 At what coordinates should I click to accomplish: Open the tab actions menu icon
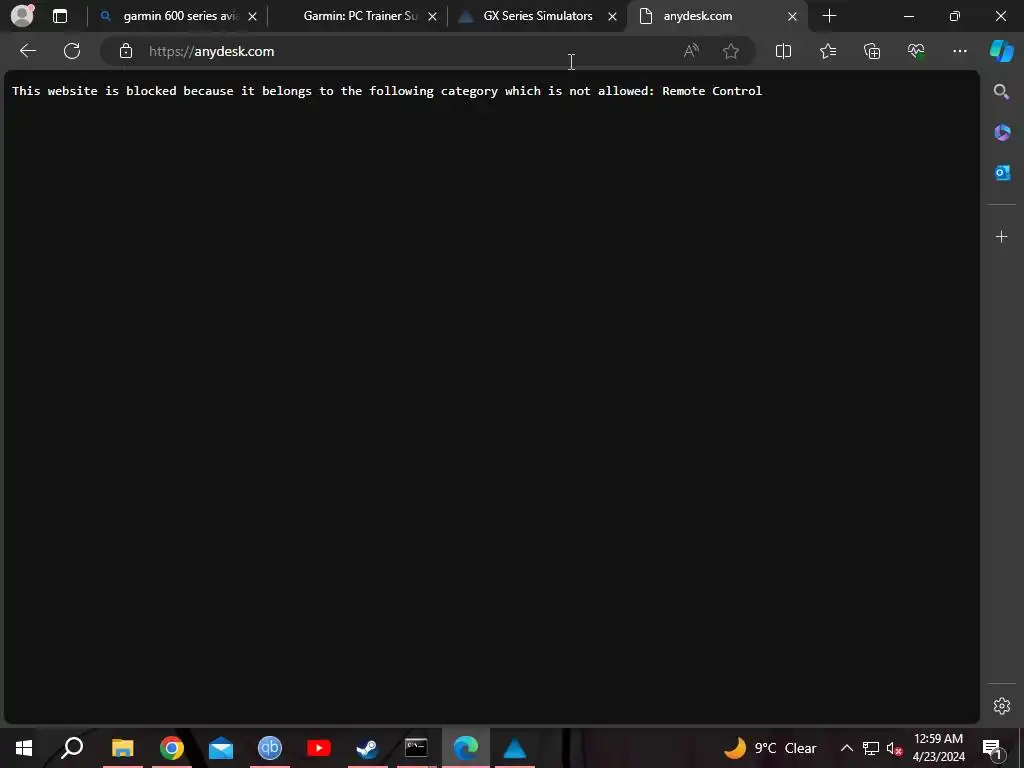[x=60, y=16]
